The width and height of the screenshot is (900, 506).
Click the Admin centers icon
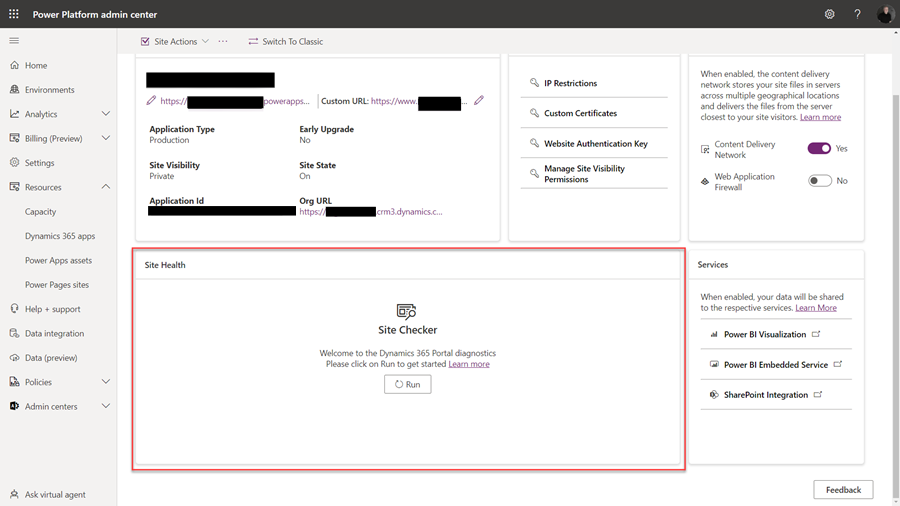point(14,406)
